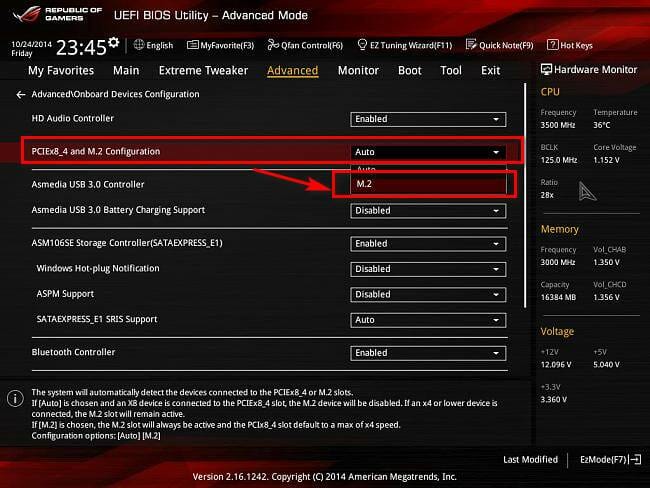Click the settings gear beside the clock
The width and height of the screenshot is (650, 488).
pyautogui.click(x=113, y=42)
